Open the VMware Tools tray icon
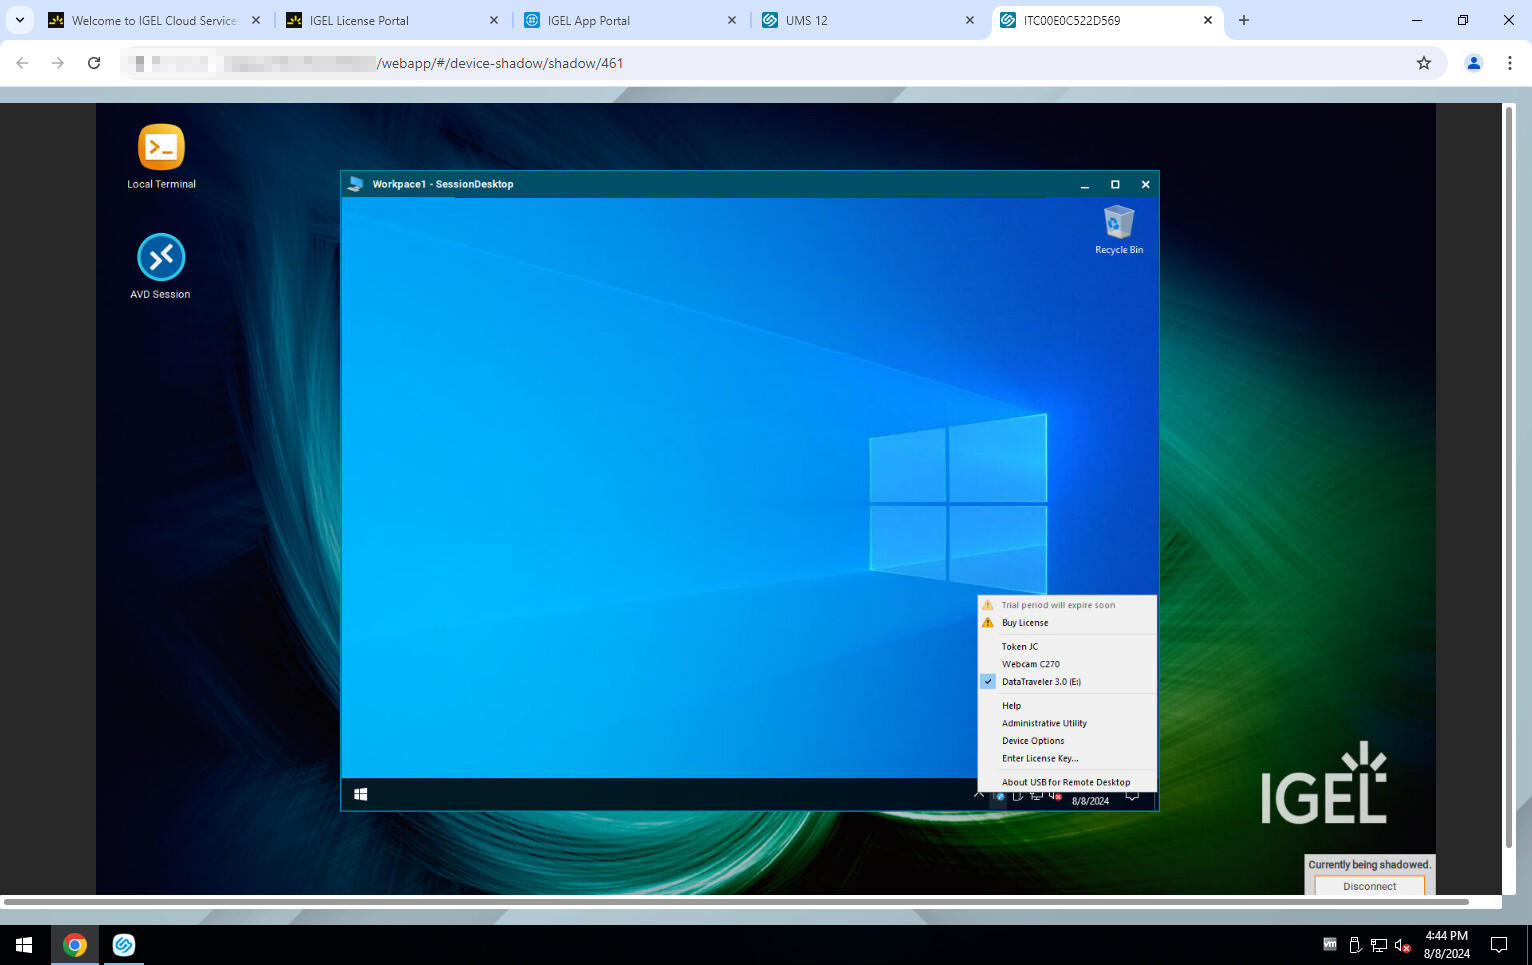The height and width of the screenshot is (965, 1532). [x=1329, y=944]
